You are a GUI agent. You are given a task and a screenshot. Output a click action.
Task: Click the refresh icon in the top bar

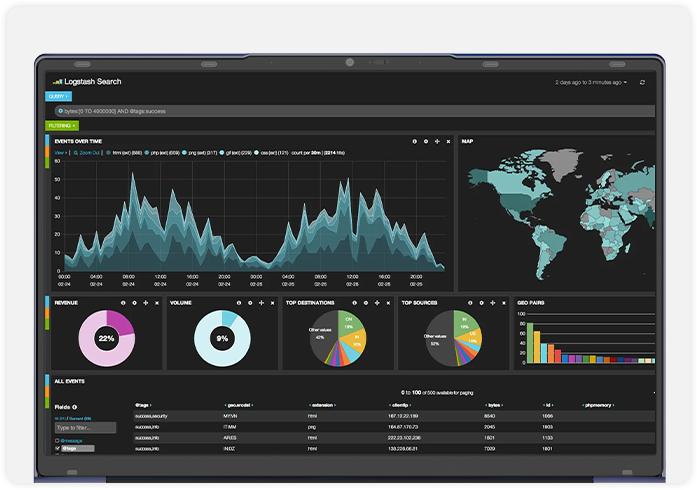pyautogui.click(x=642, y=82)
